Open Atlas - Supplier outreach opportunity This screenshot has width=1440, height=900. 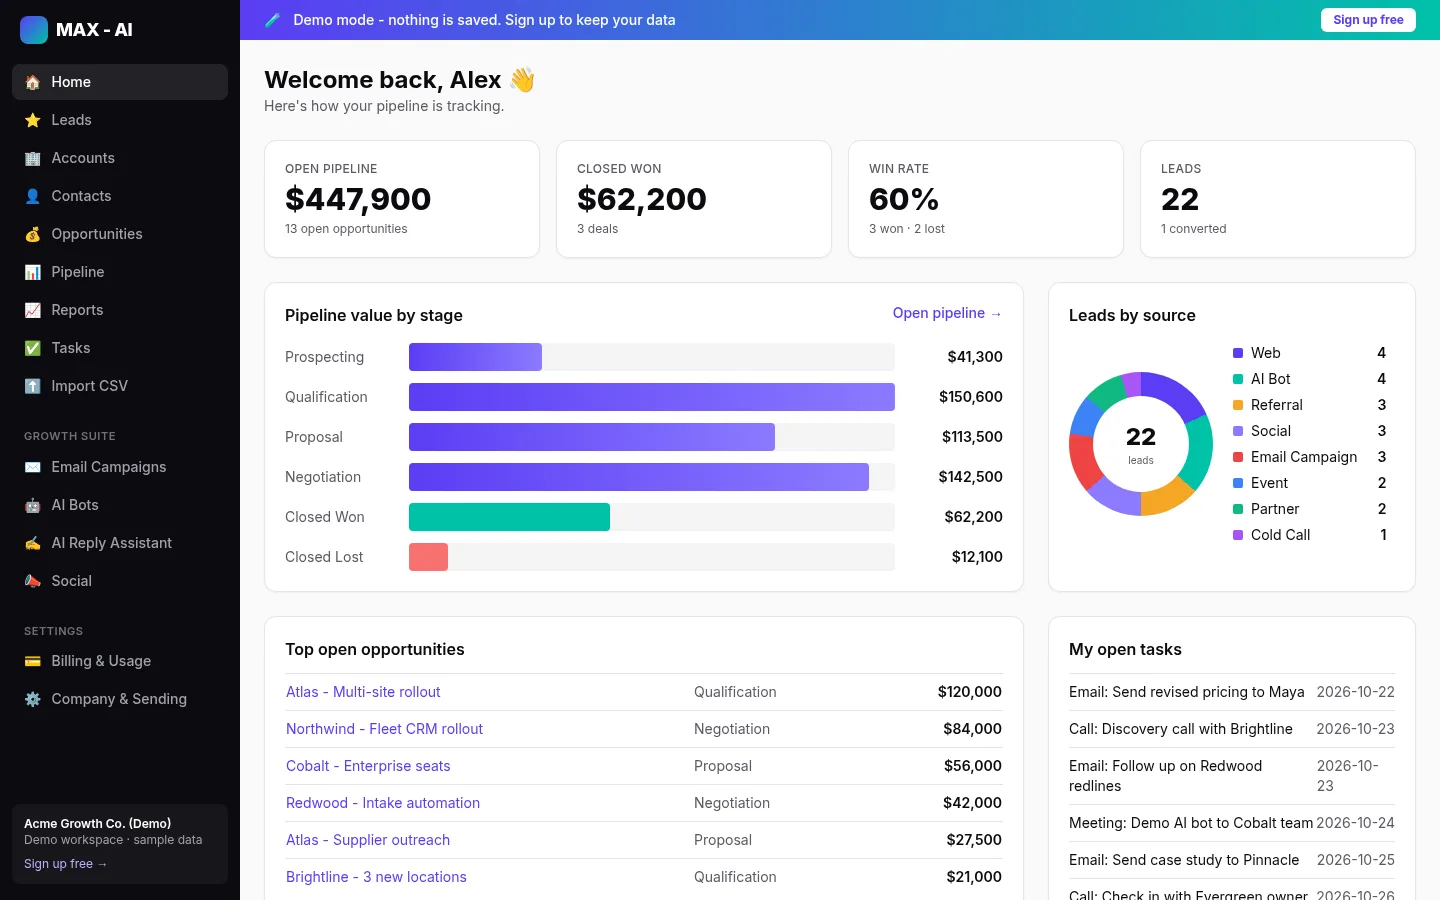click(368, 840)
